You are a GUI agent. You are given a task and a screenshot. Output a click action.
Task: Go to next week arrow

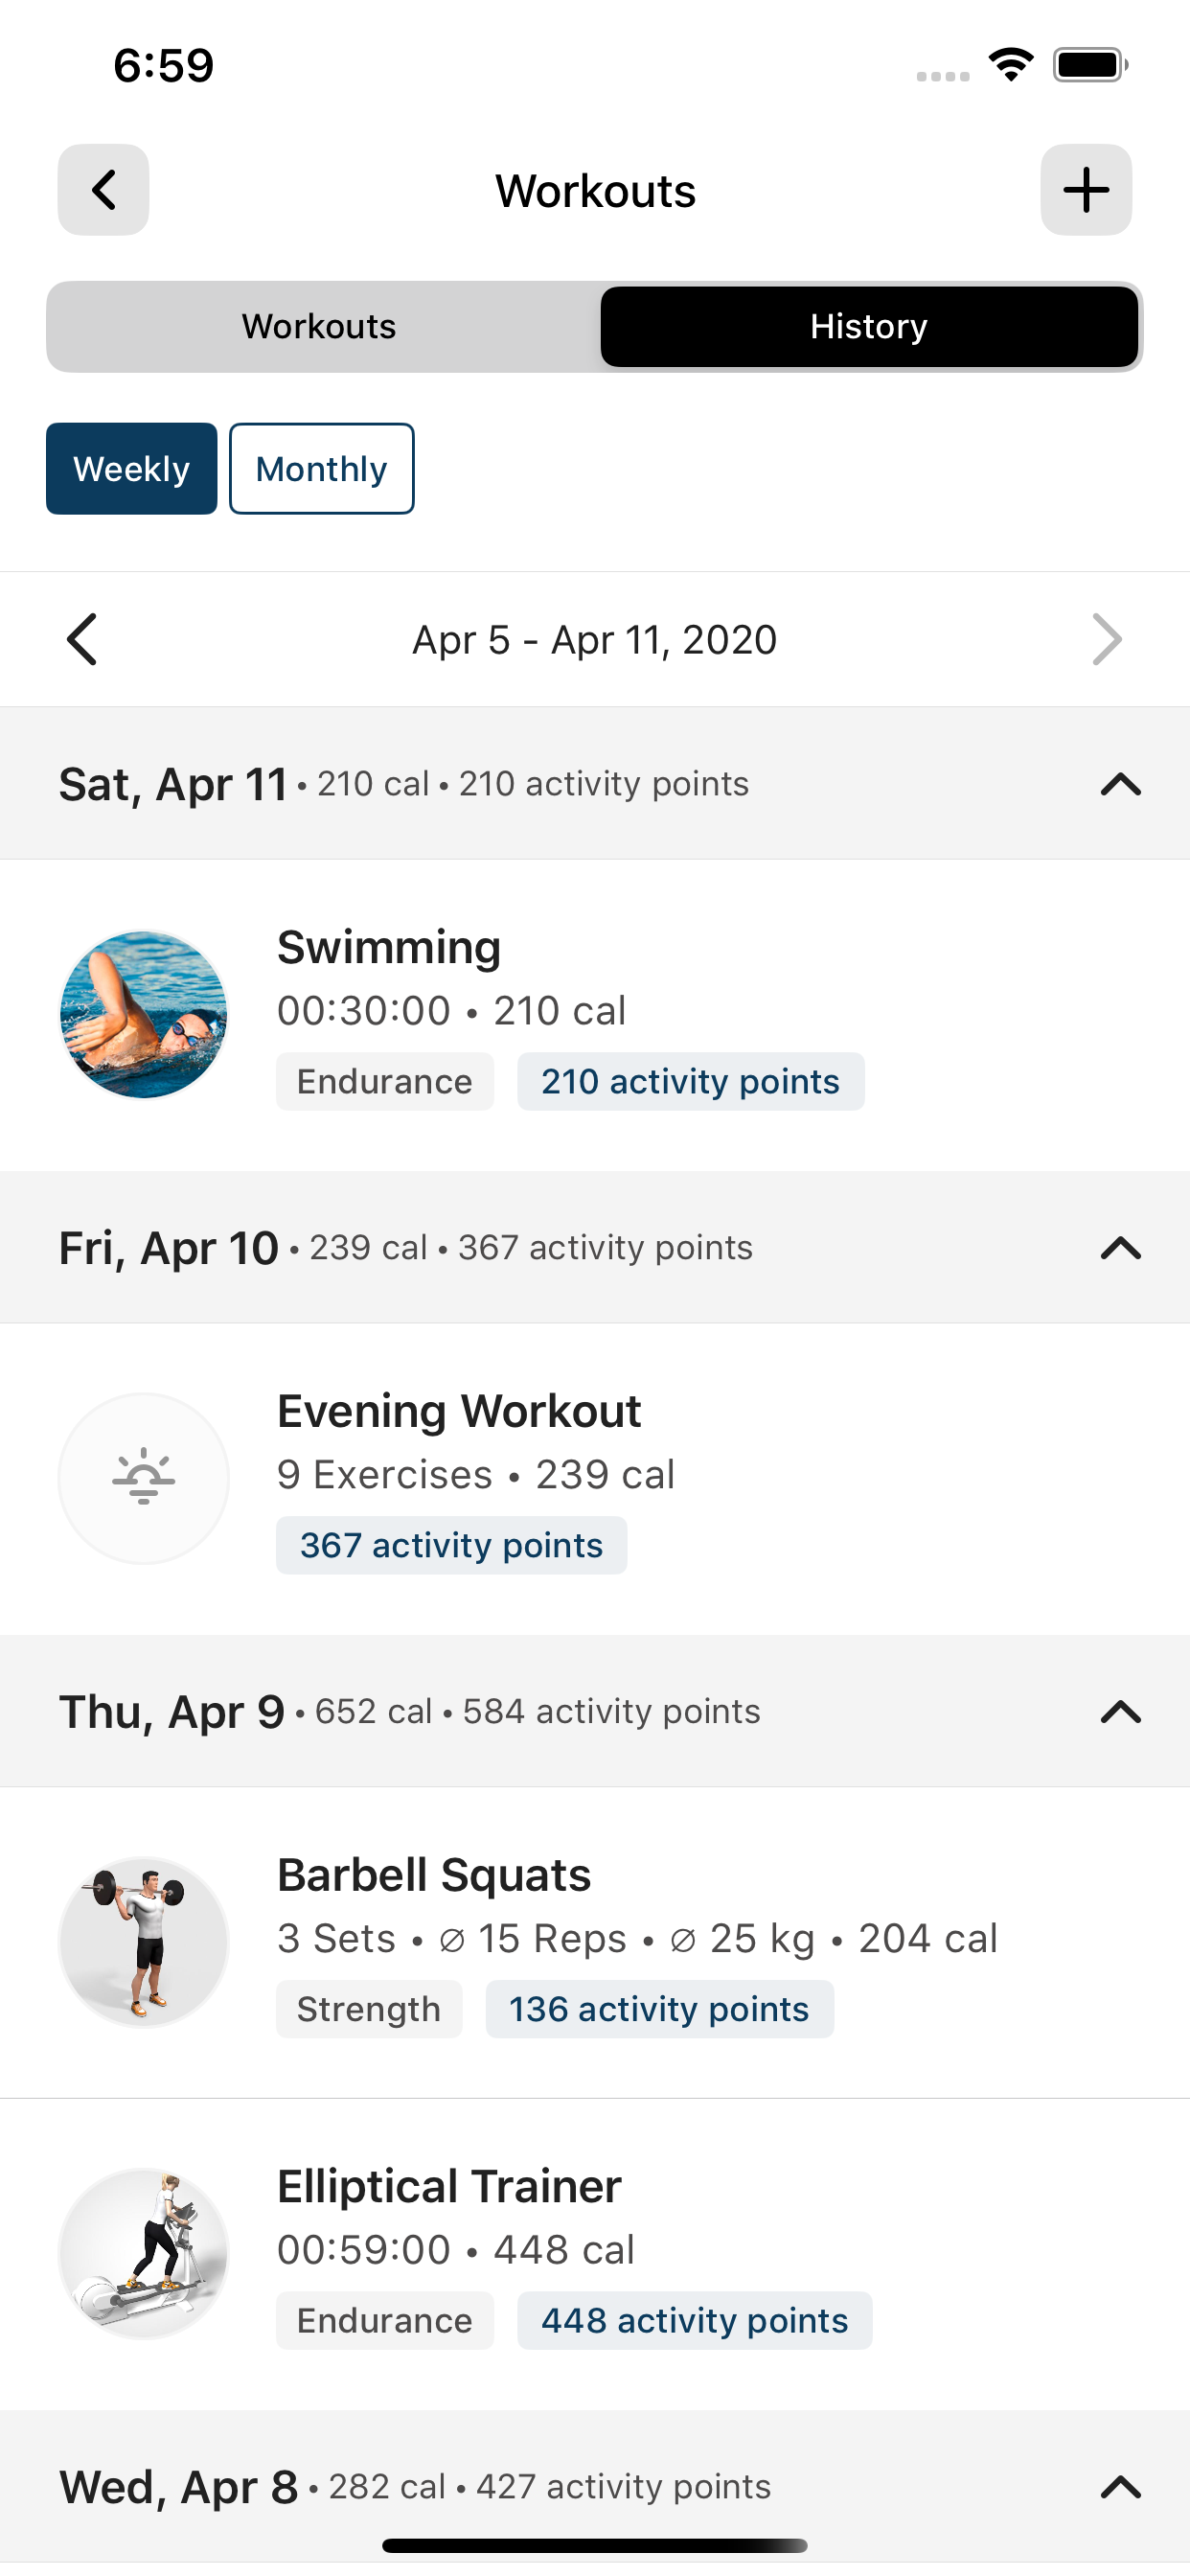click(x=1107, y=639)
